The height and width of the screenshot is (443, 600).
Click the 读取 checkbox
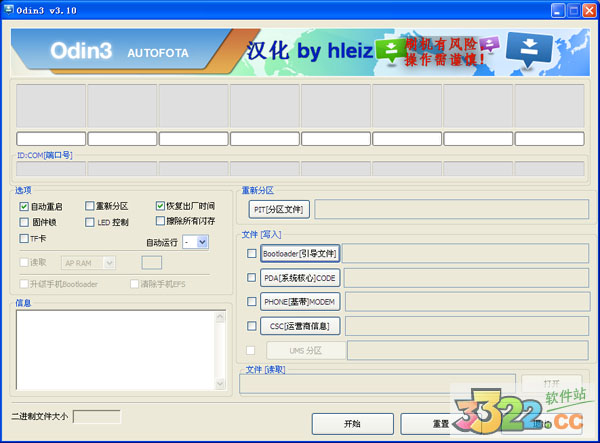click(x=24, y=262)
